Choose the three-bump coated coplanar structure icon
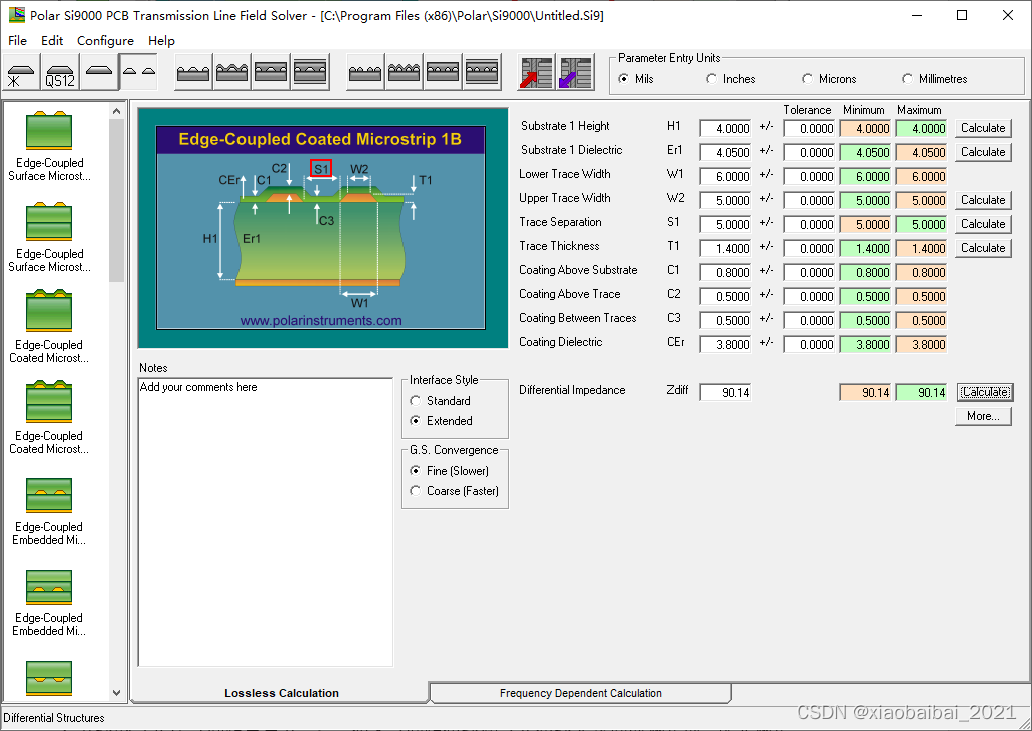 pos(232,72)
